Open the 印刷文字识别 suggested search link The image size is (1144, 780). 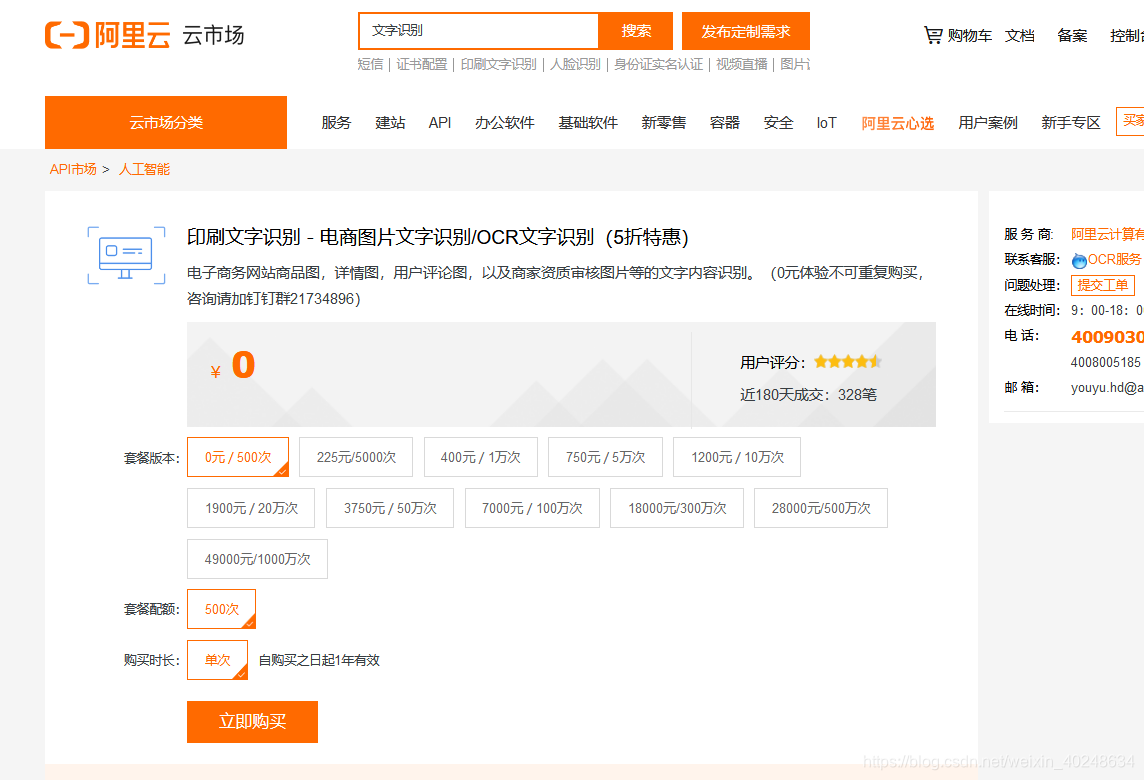click(x=498, y=64)
